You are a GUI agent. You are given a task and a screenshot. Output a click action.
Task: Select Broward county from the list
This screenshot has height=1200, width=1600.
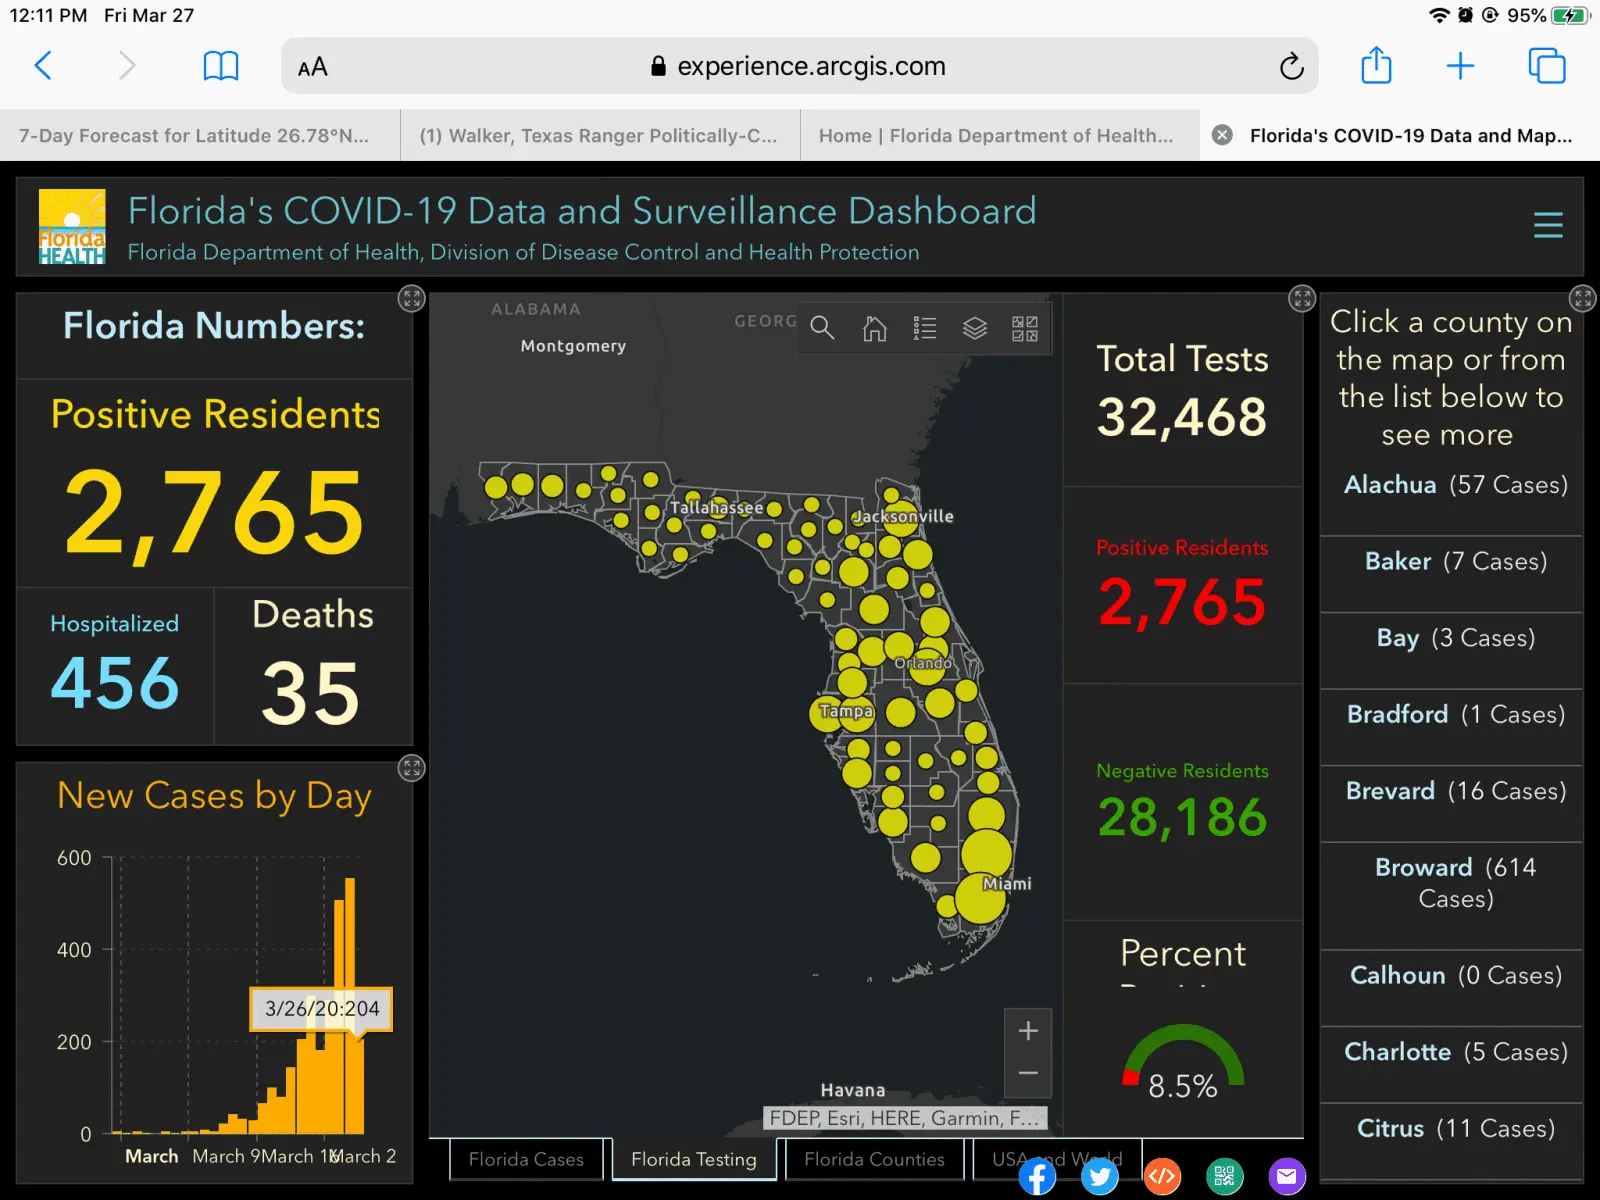[1454, 882]
